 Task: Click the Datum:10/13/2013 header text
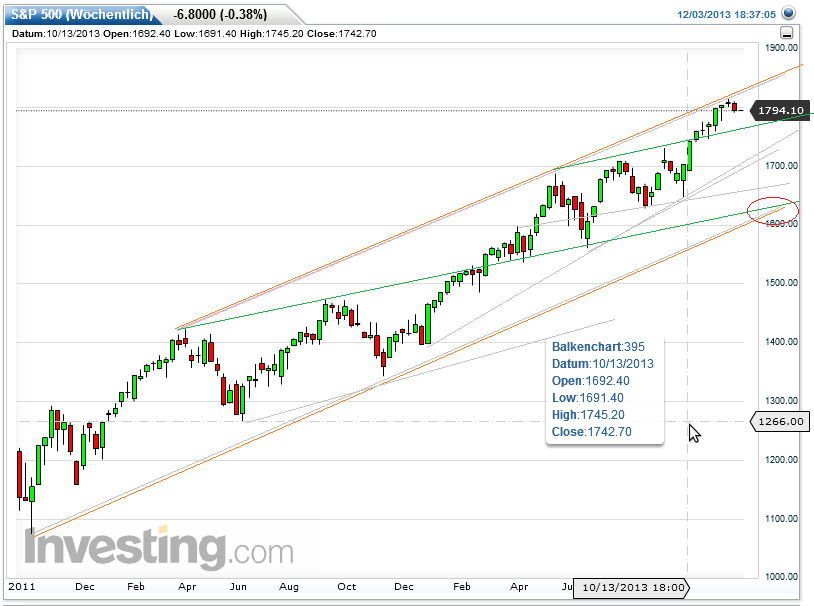[56, 34]
